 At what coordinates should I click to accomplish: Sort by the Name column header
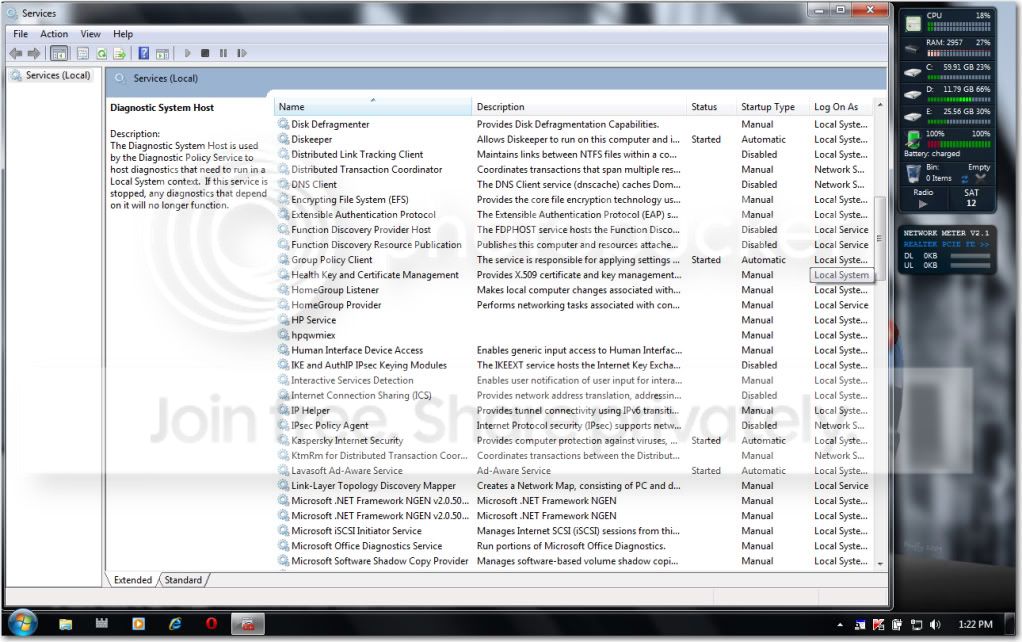[x=372, y=106]
